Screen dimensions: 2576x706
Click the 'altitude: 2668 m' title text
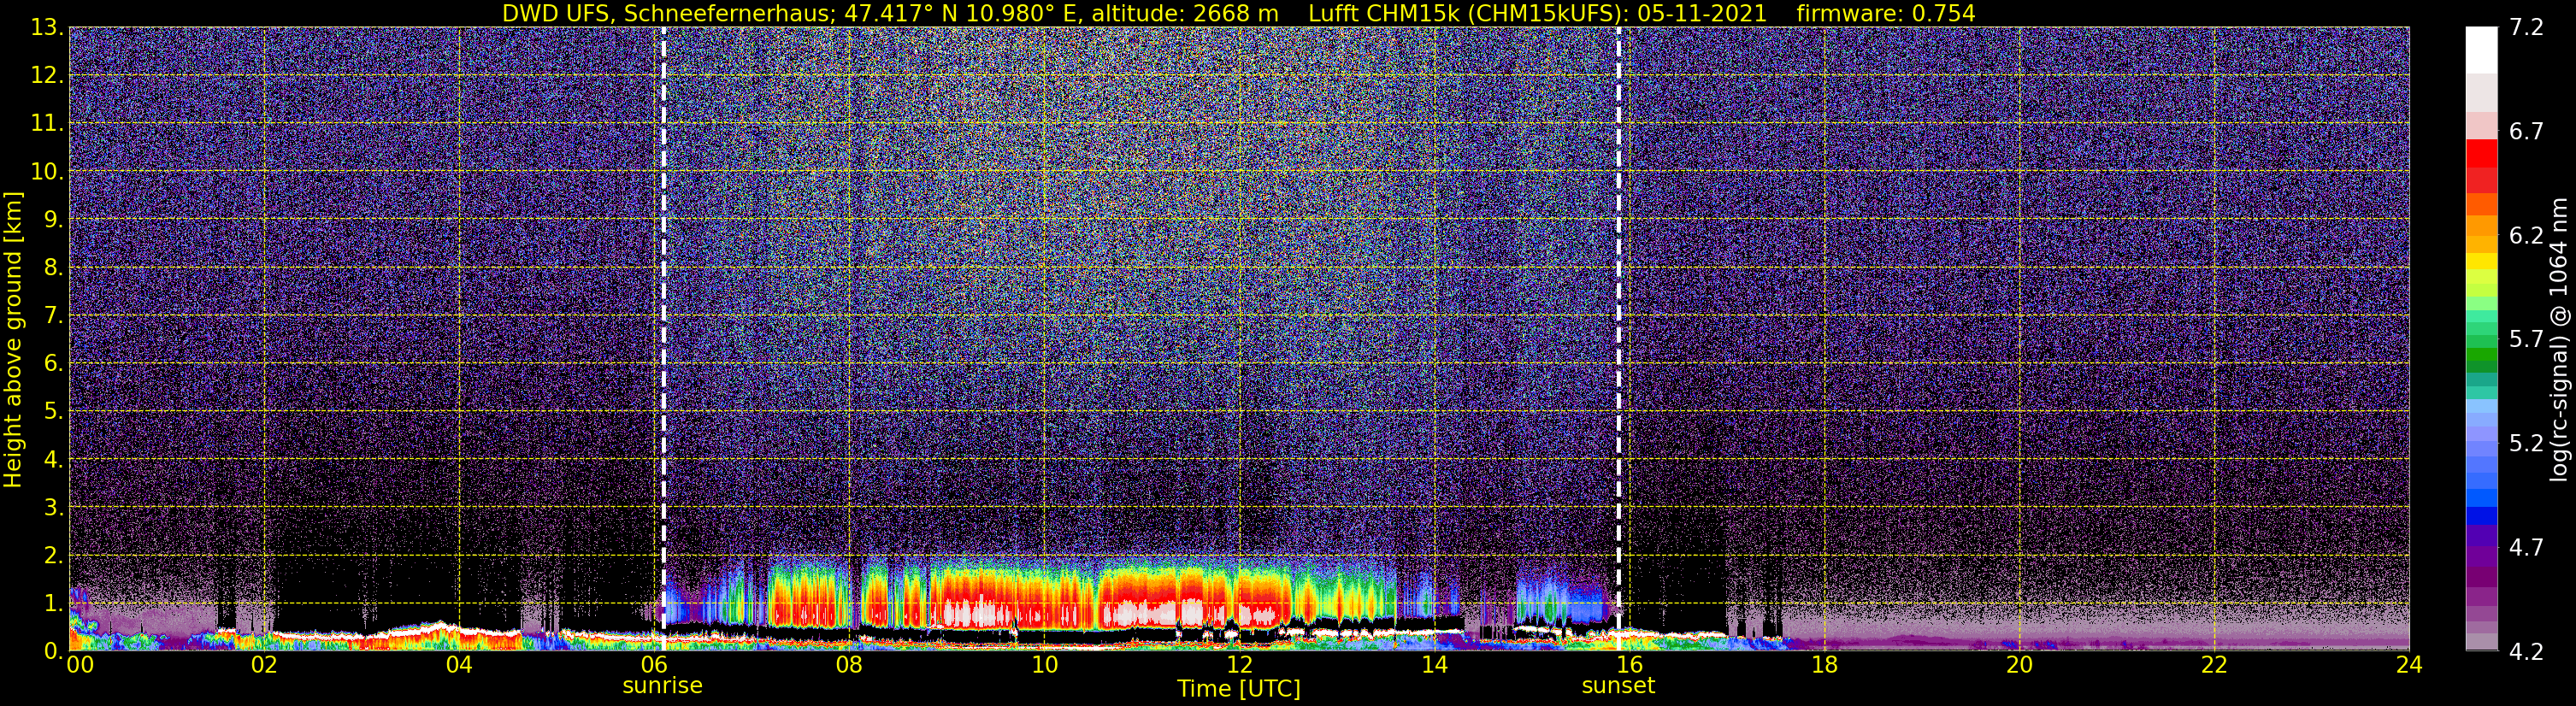click(x=1185, y=14)
